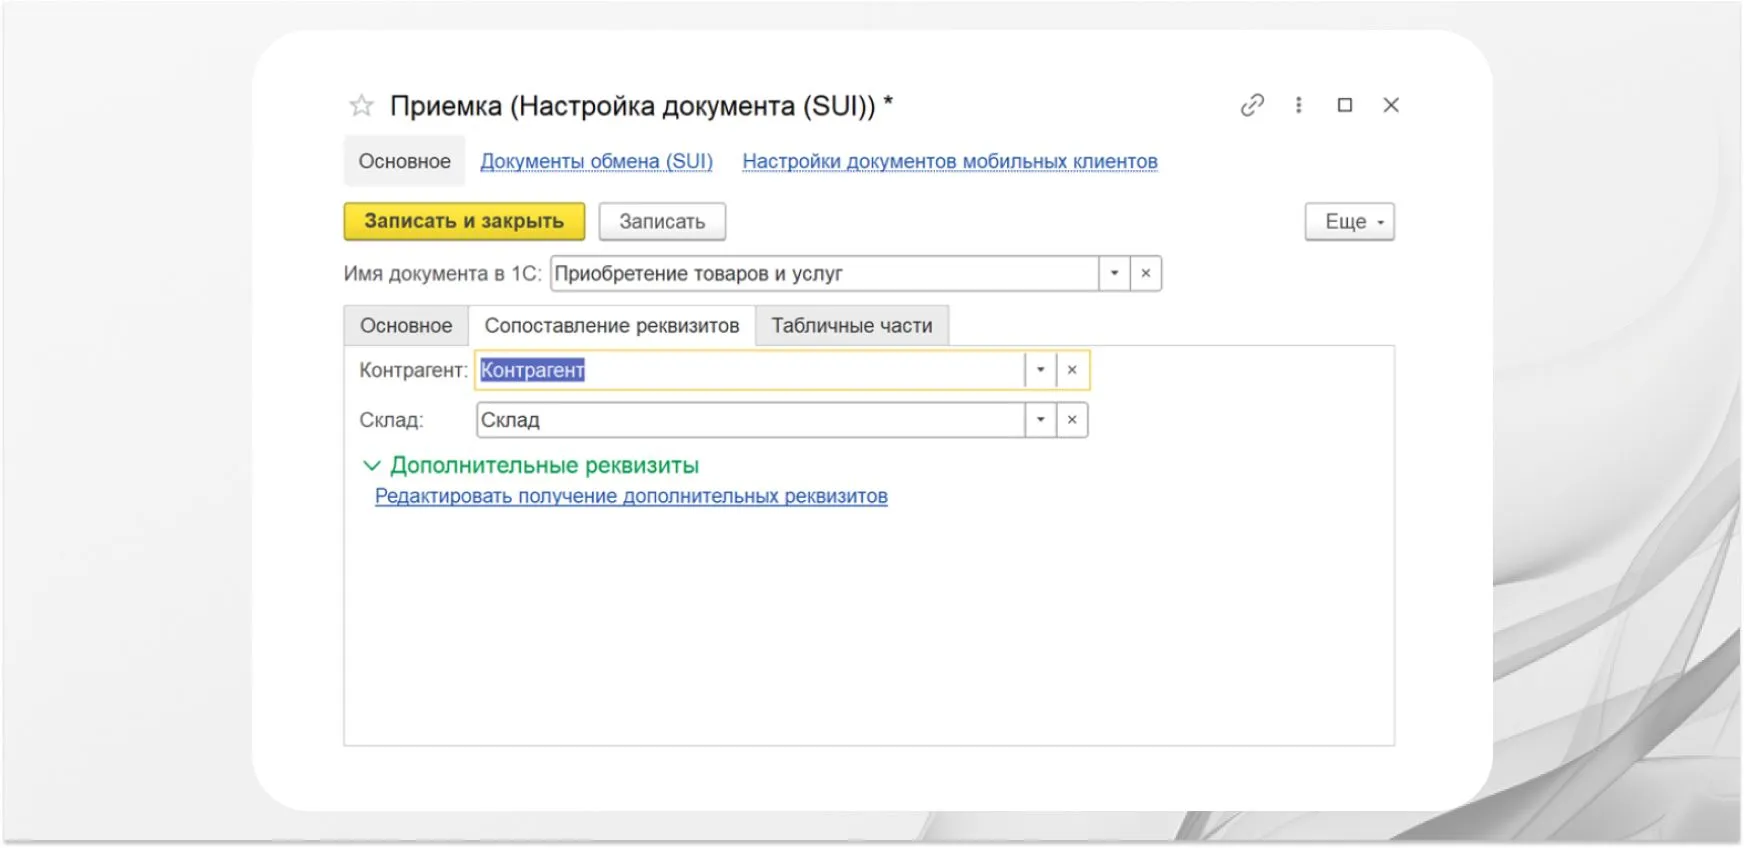Add document to favorites with star icon

click(361, 105)
